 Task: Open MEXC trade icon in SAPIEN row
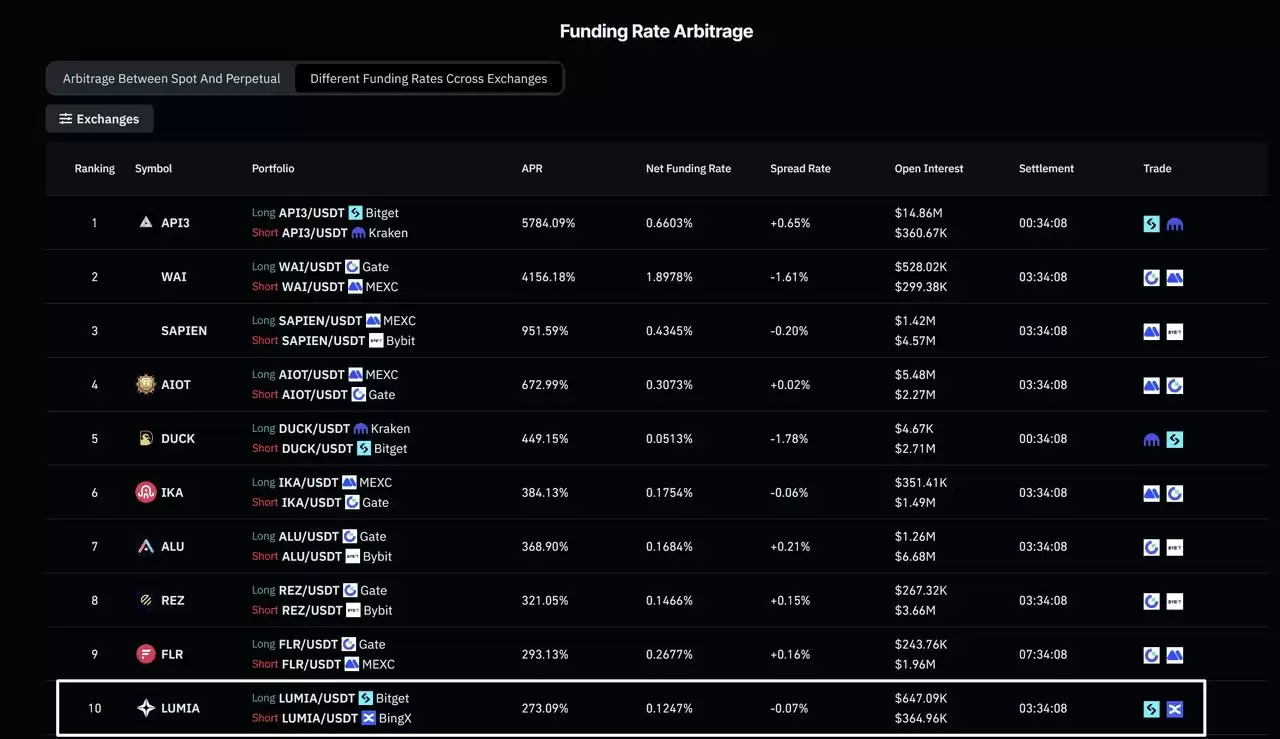click(1152, 332)
